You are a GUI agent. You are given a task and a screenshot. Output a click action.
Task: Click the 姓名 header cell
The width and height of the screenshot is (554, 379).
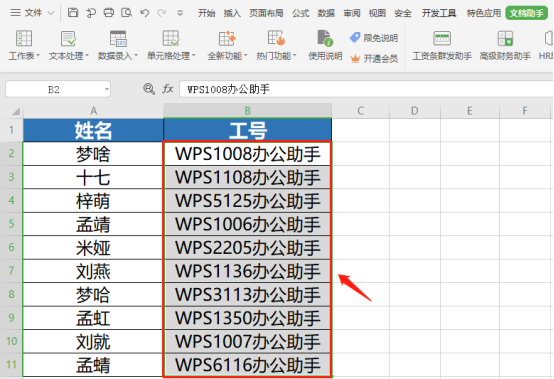93,130
